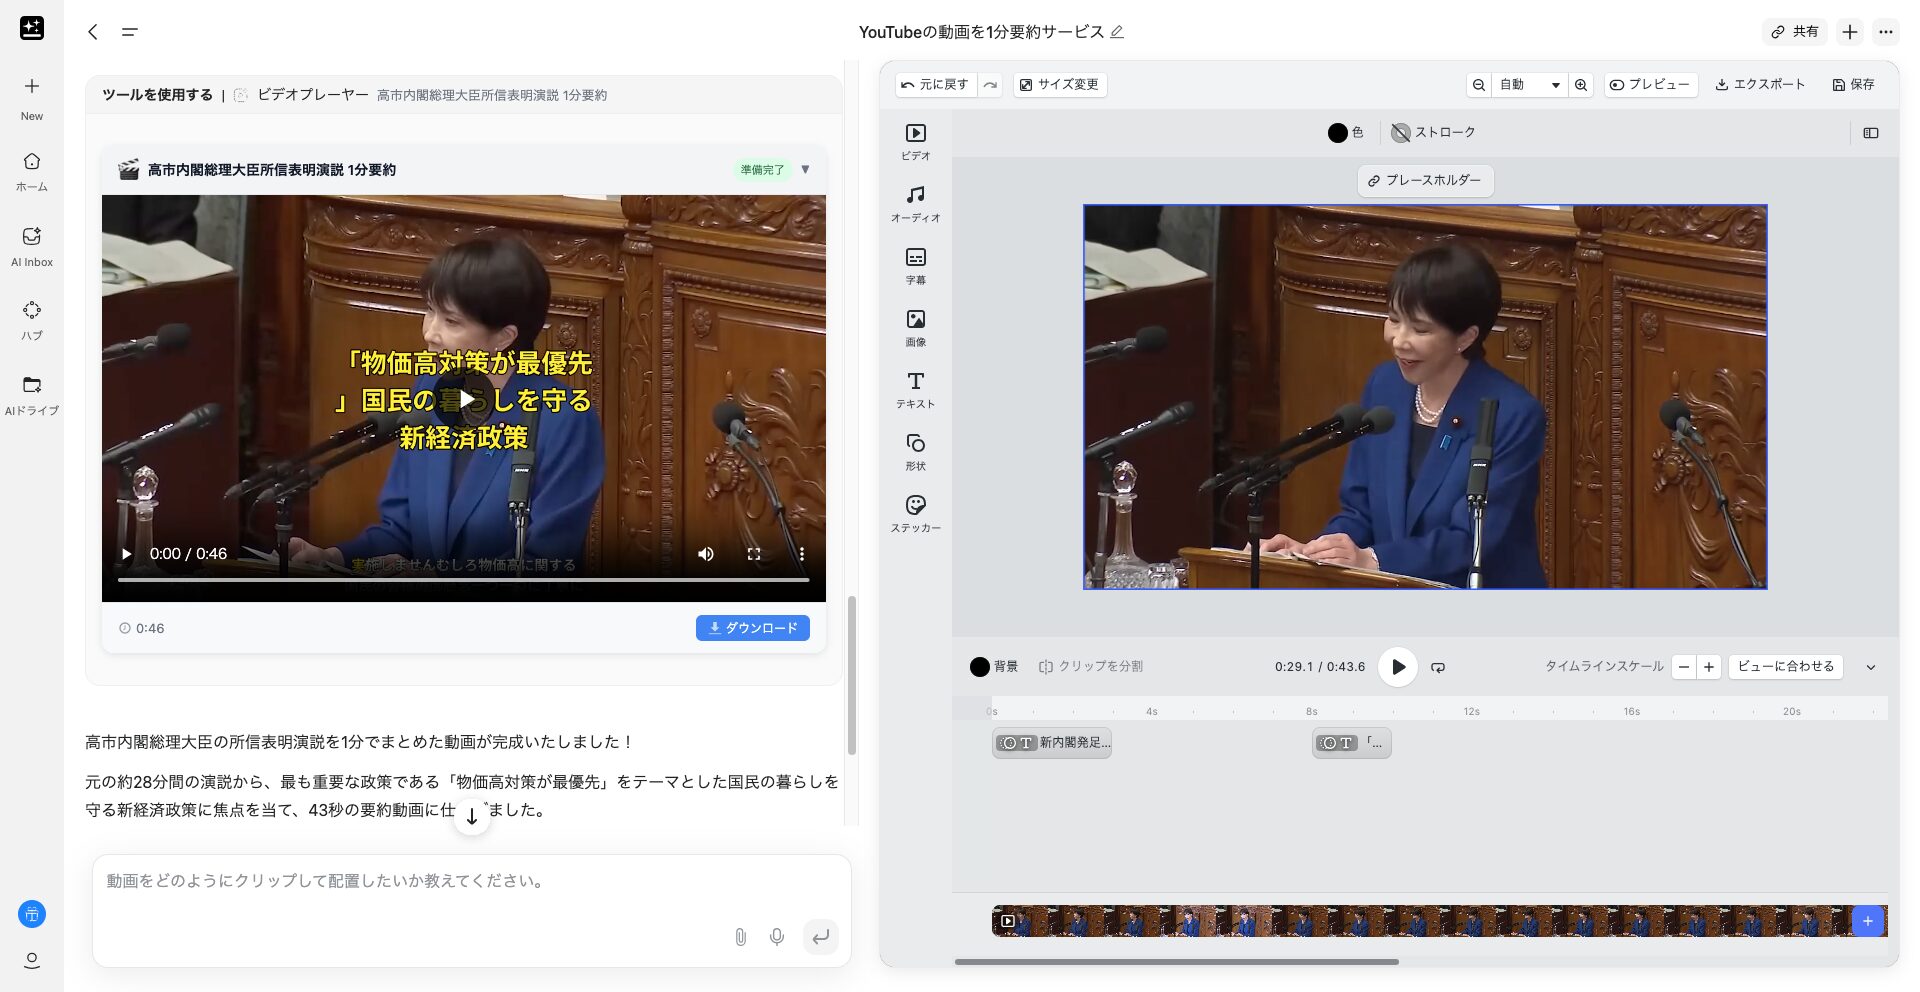The image size is (1920, 992).
Task: Toggle the プレビュー mode
Action: [x=1650, y=84]
